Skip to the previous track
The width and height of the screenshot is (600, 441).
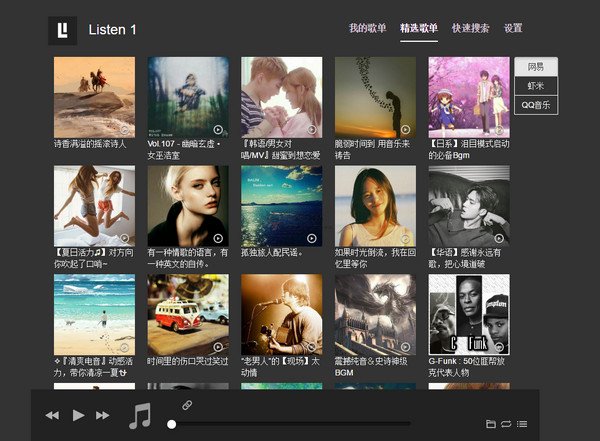tap(52, 415)
